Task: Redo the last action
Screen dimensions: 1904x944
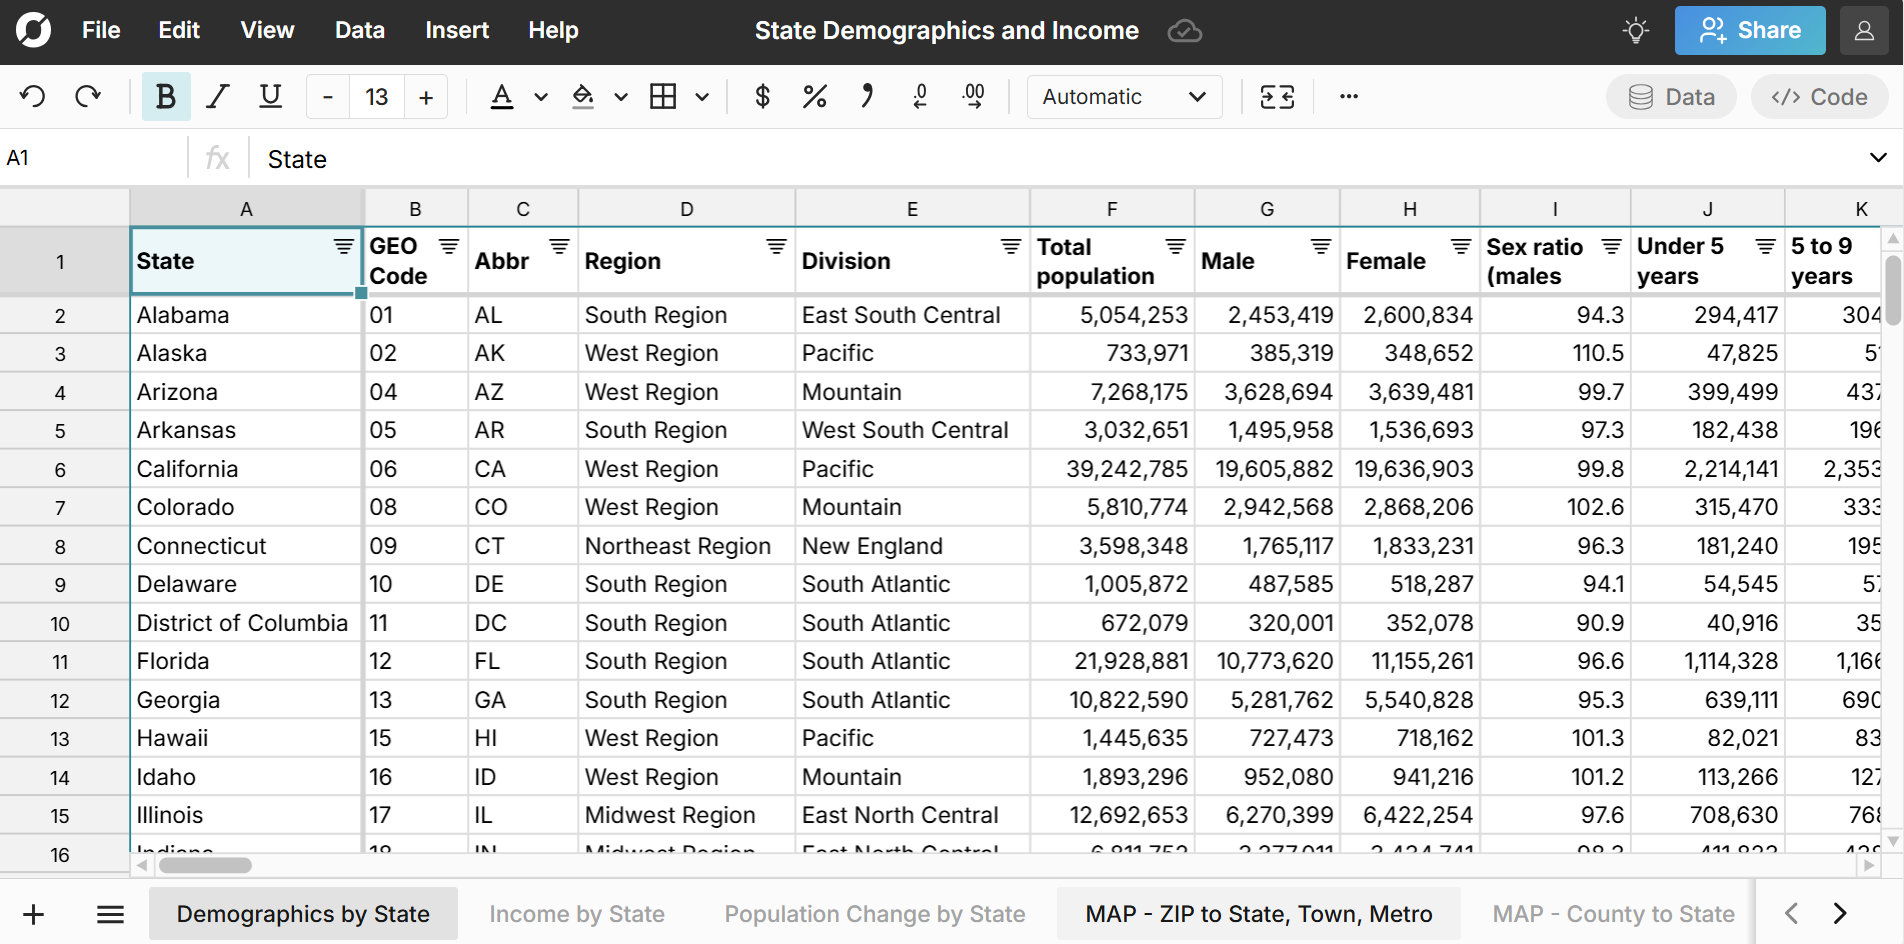Action: click(89, 96)
